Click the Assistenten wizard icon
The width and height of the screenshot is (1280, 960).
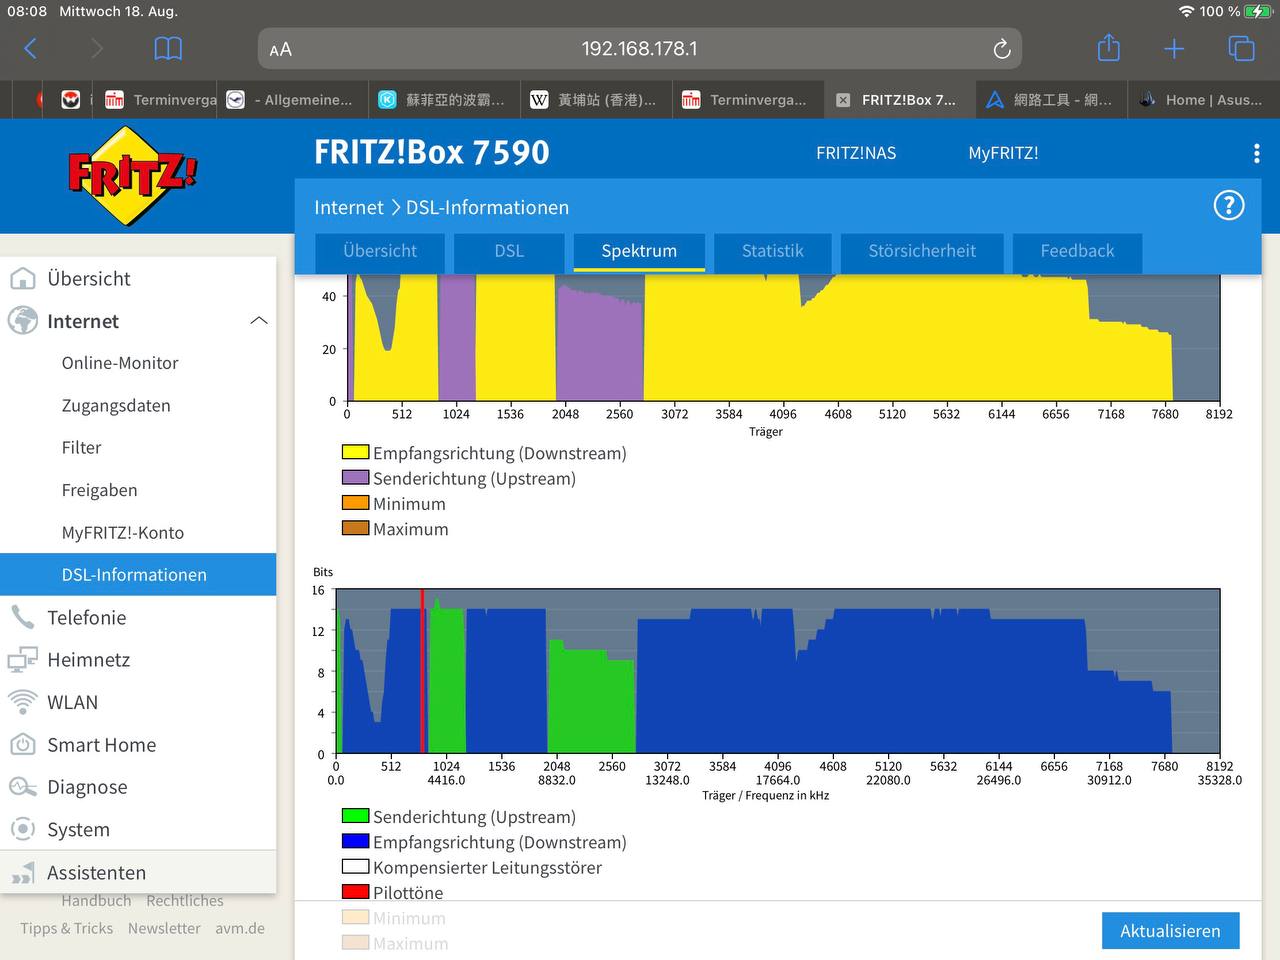pos(22,873)
